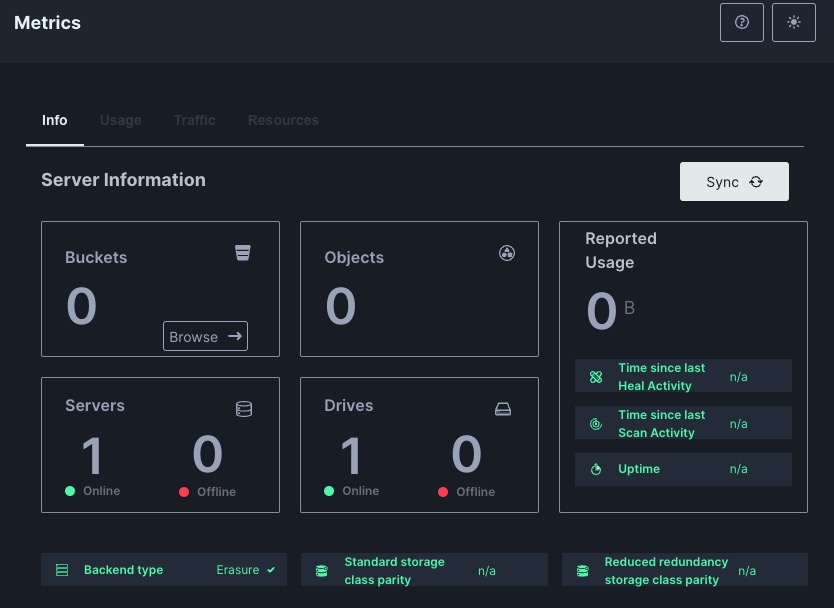Return to the Info tab
This screenshot has height=608, width=834.
[x=55, y=120]
